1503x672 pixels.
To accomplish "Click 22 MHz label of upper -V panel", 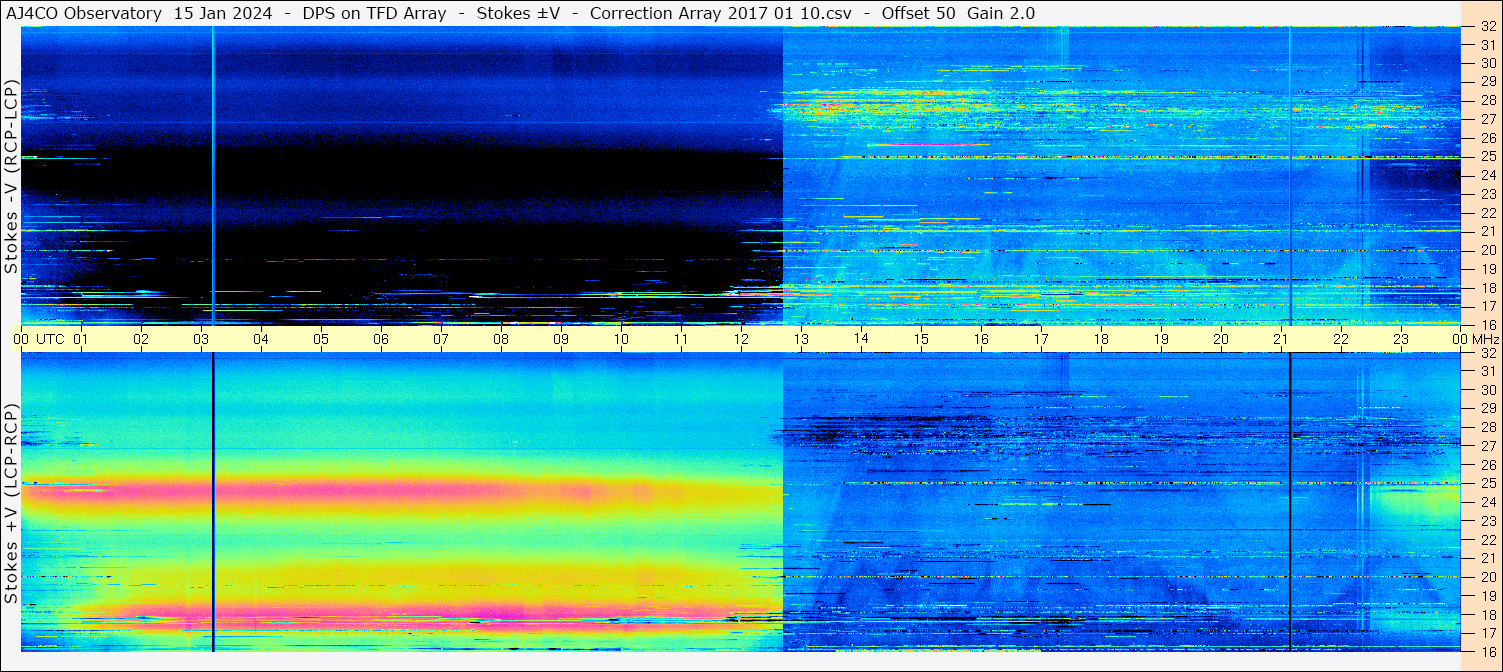I will point(1487,213).
